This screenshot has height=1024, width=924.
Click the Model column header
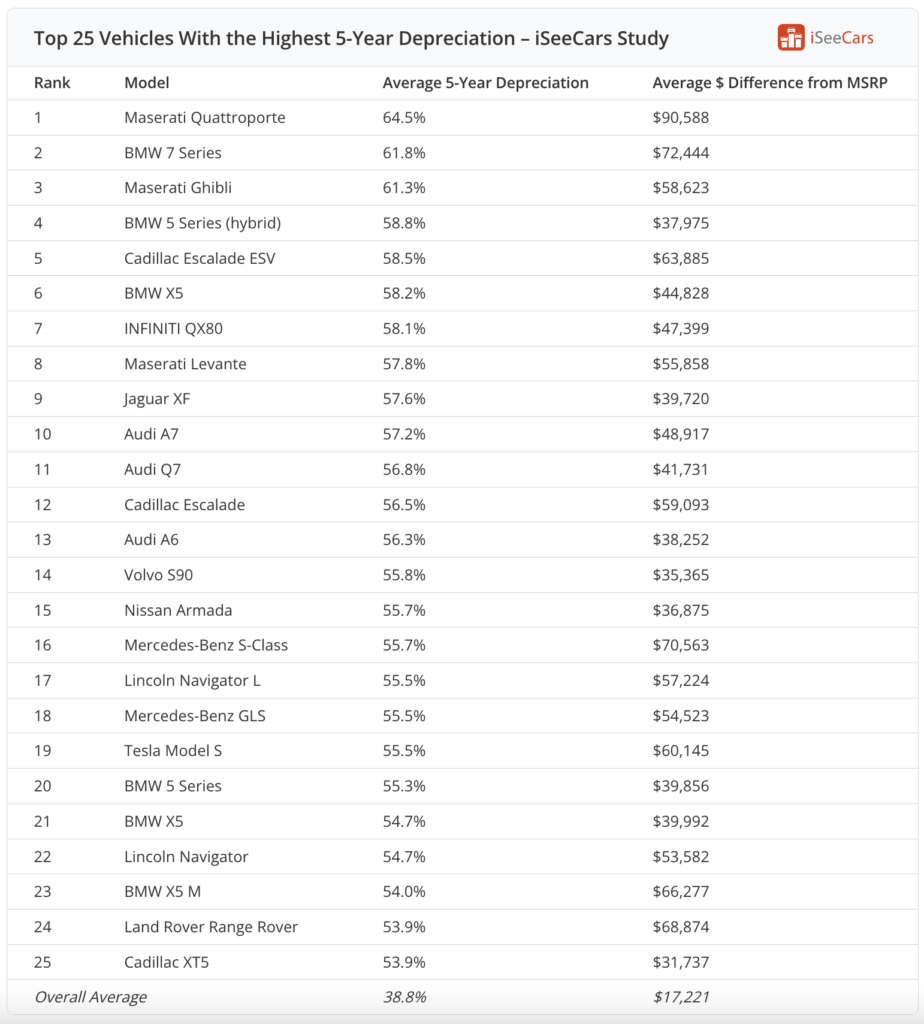147,83
